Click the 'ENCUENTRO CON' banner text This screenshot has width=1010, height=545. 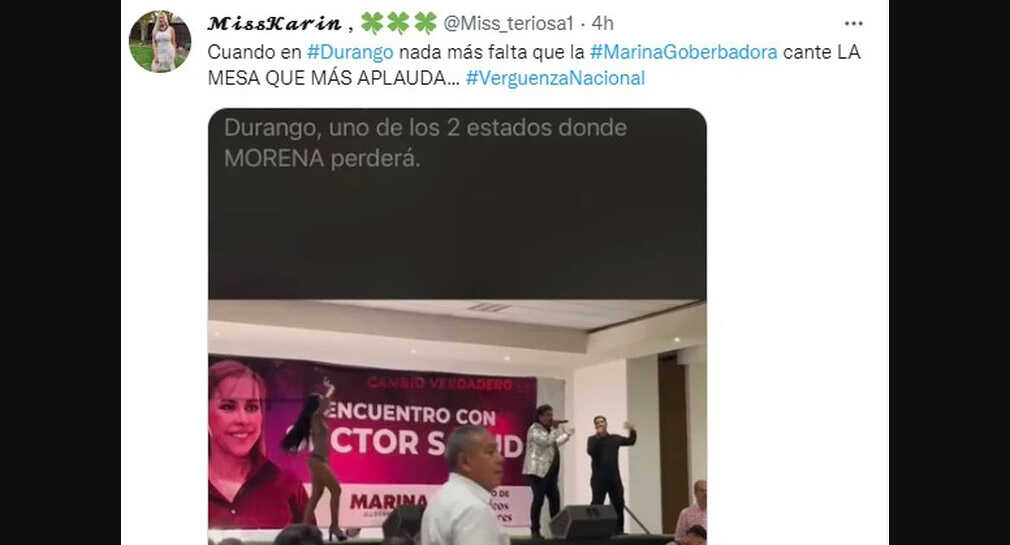click(x=411, y=413)
